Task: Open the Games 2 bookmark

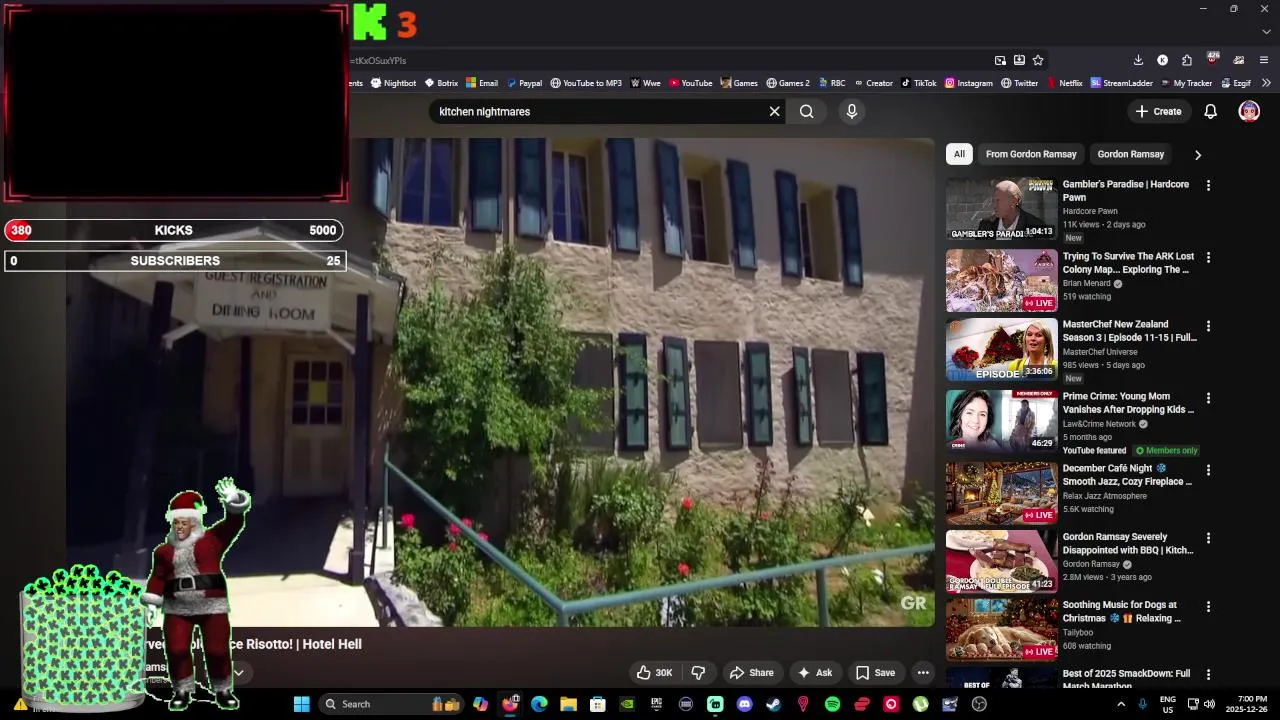Action: click(x=788, y=83)
